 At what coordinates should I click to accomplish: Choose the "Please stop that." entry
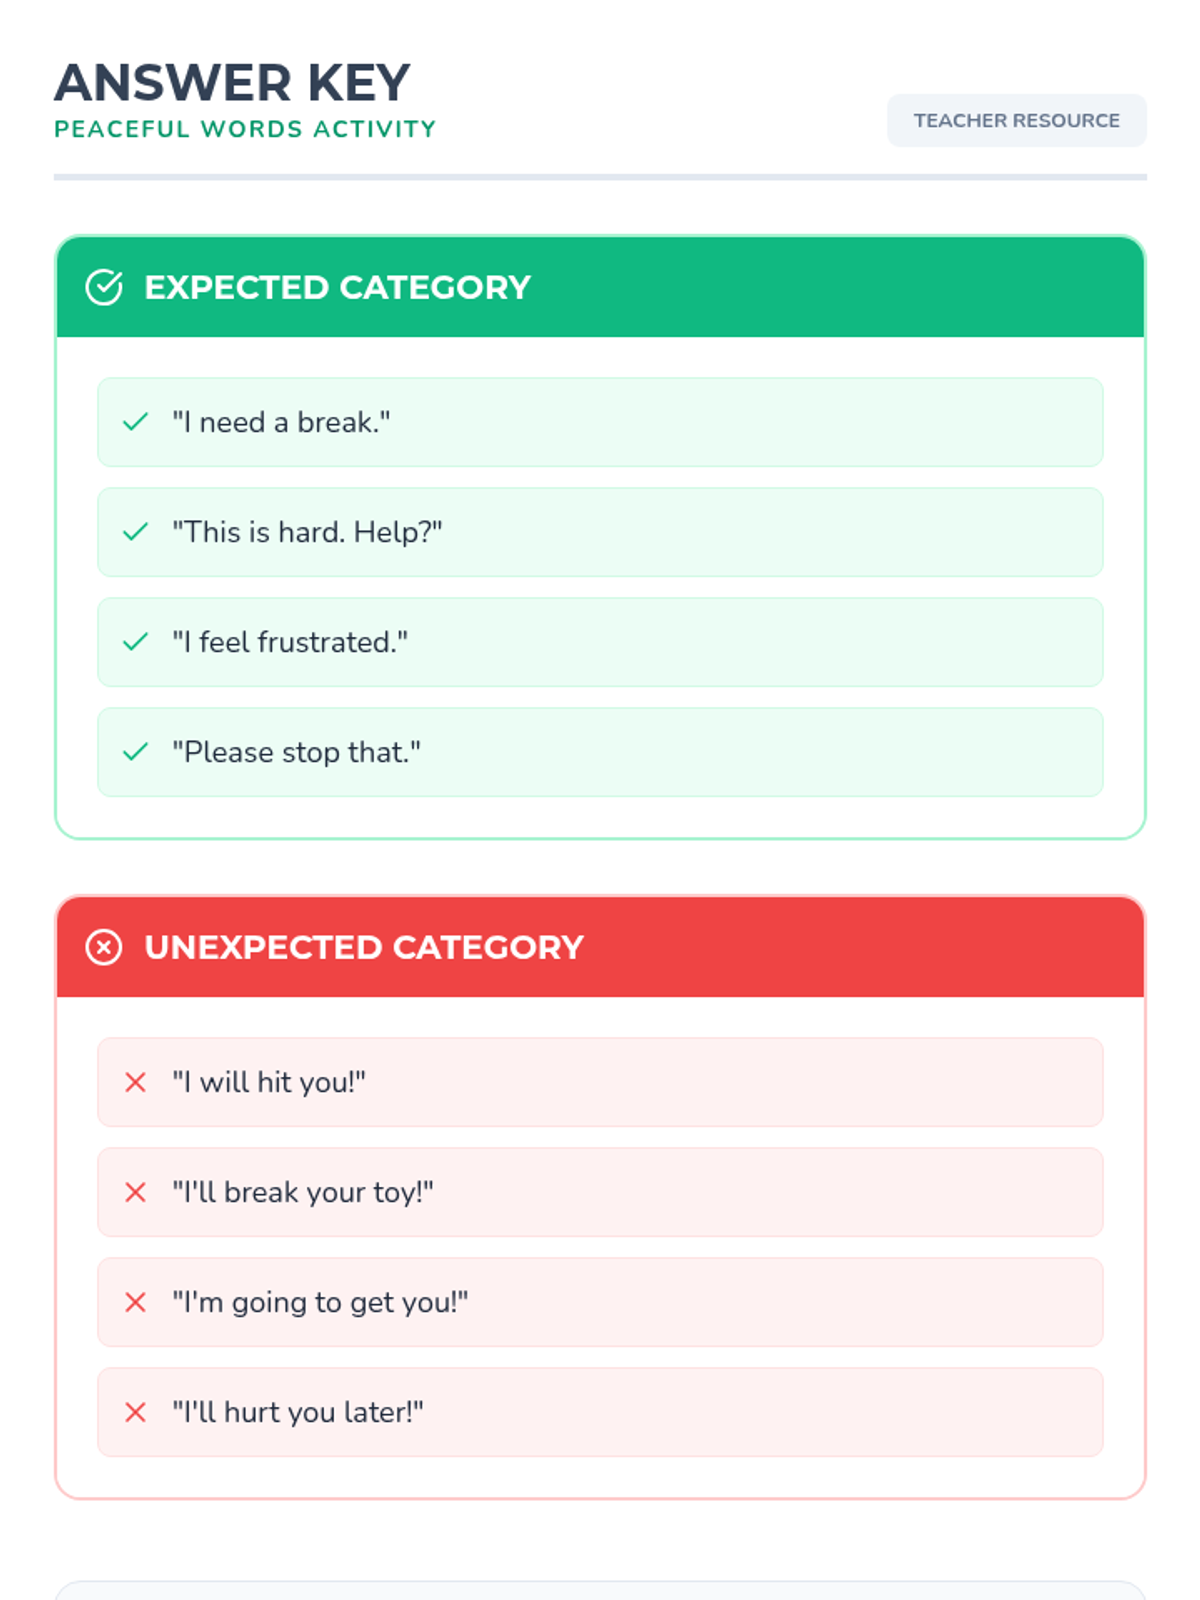coord(600,752)
